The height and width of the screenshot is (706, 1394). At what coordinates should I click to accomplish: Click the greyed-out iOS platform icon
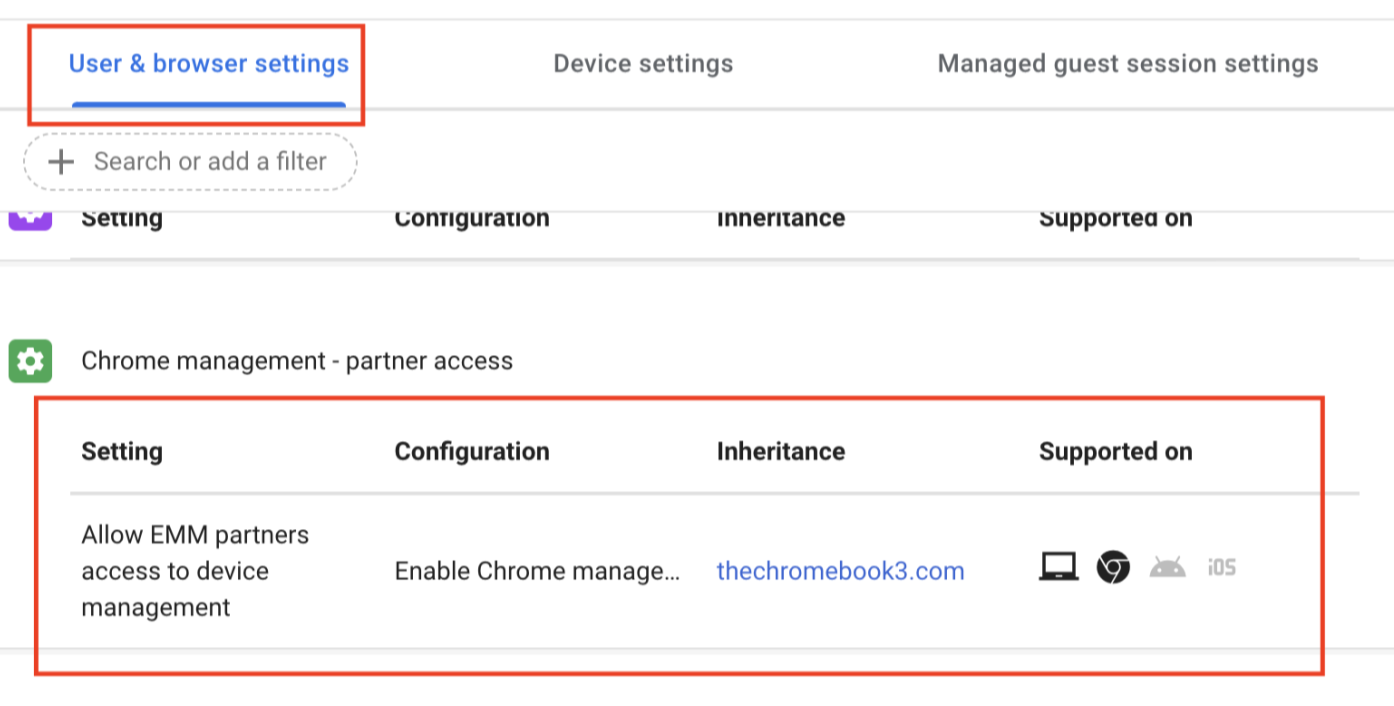pyautogui.click(x=1221, y=568)
